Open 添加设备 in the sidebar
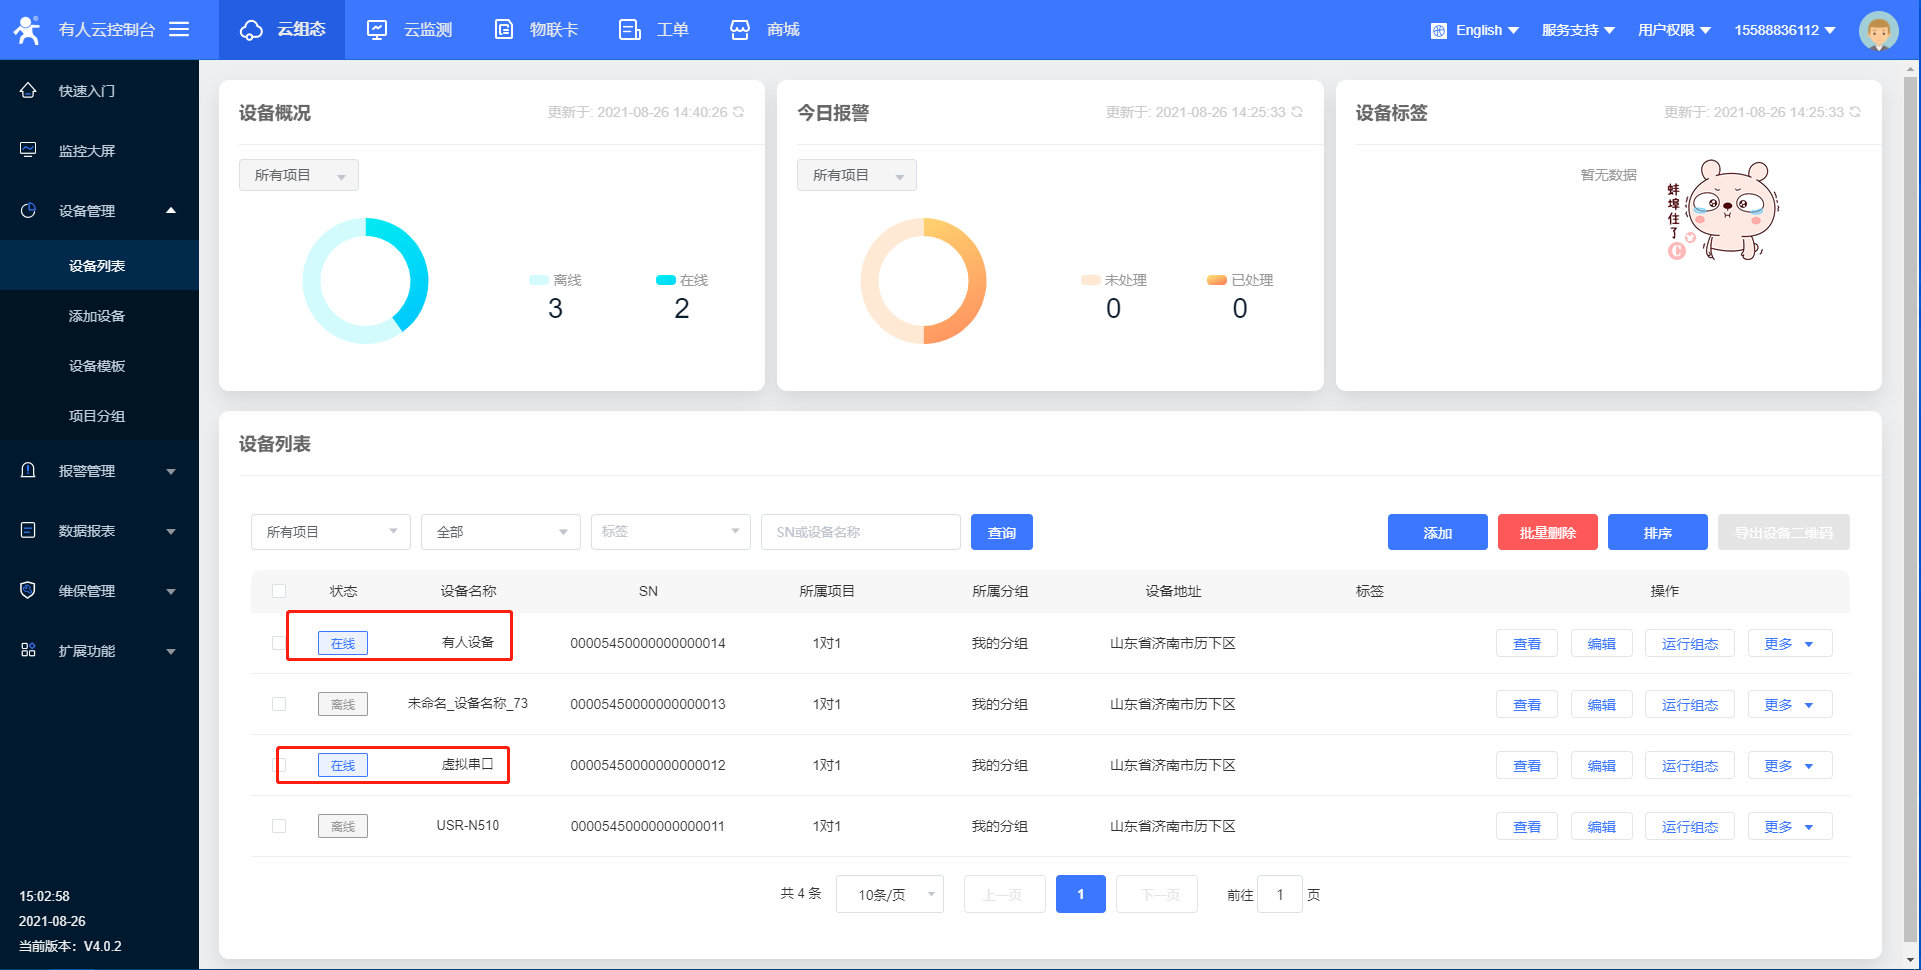The width and height of the screenshot is (1921, 970). coord(97,316)
